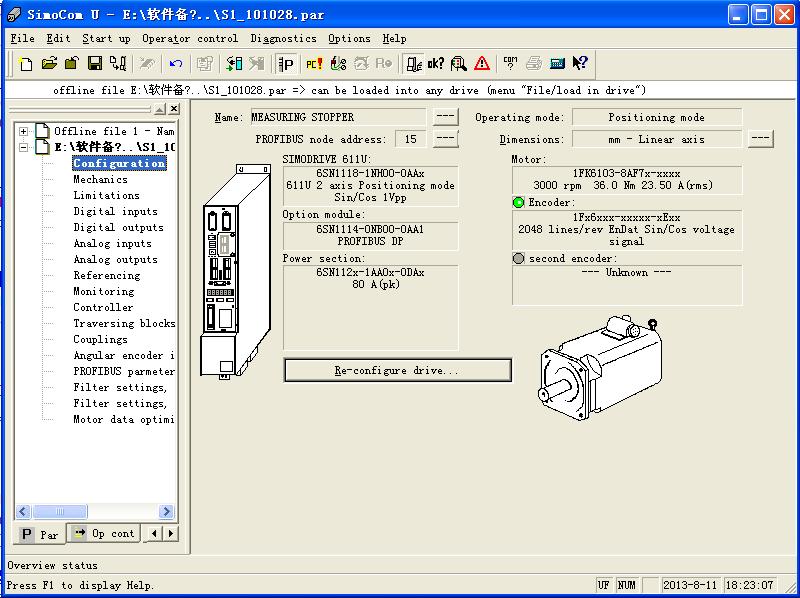Click the 'PC!' toolbar icon

tap(314, 64)
